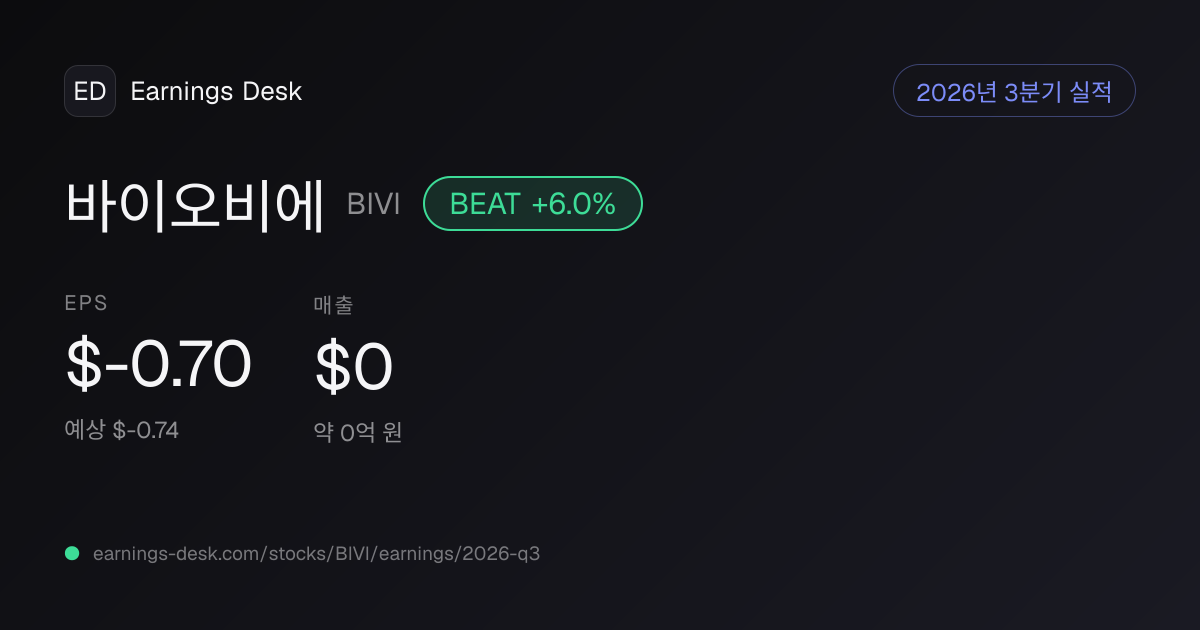The image size is (1200, 630).
Task: Click the word BEAT in the badge
Action: point(485,204)
